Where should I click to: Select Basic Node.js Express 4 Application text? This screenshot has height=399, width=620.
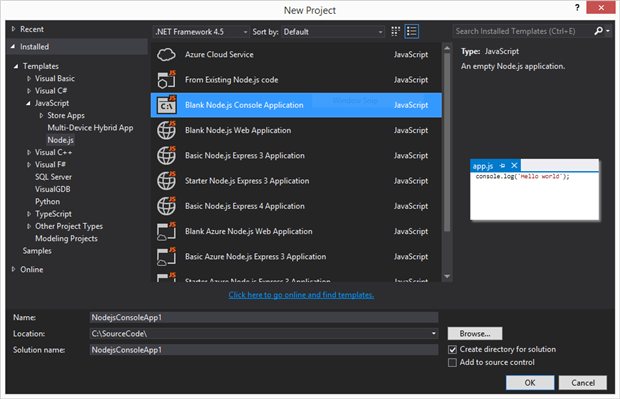[x=245, y=206]
